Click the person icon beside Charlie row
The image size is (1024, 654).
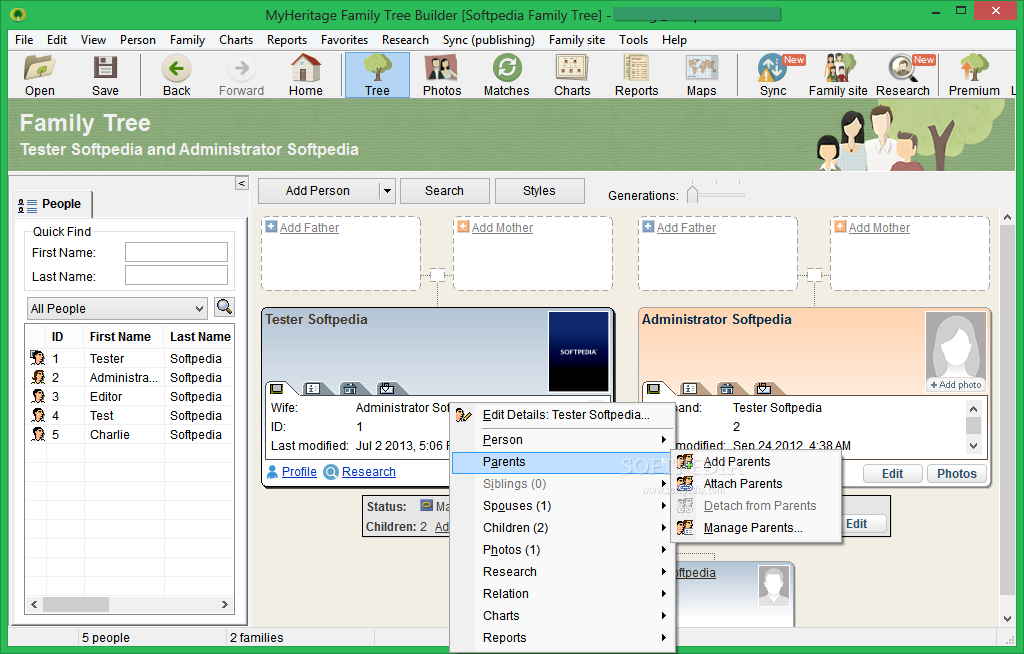(x=38, y=434)
